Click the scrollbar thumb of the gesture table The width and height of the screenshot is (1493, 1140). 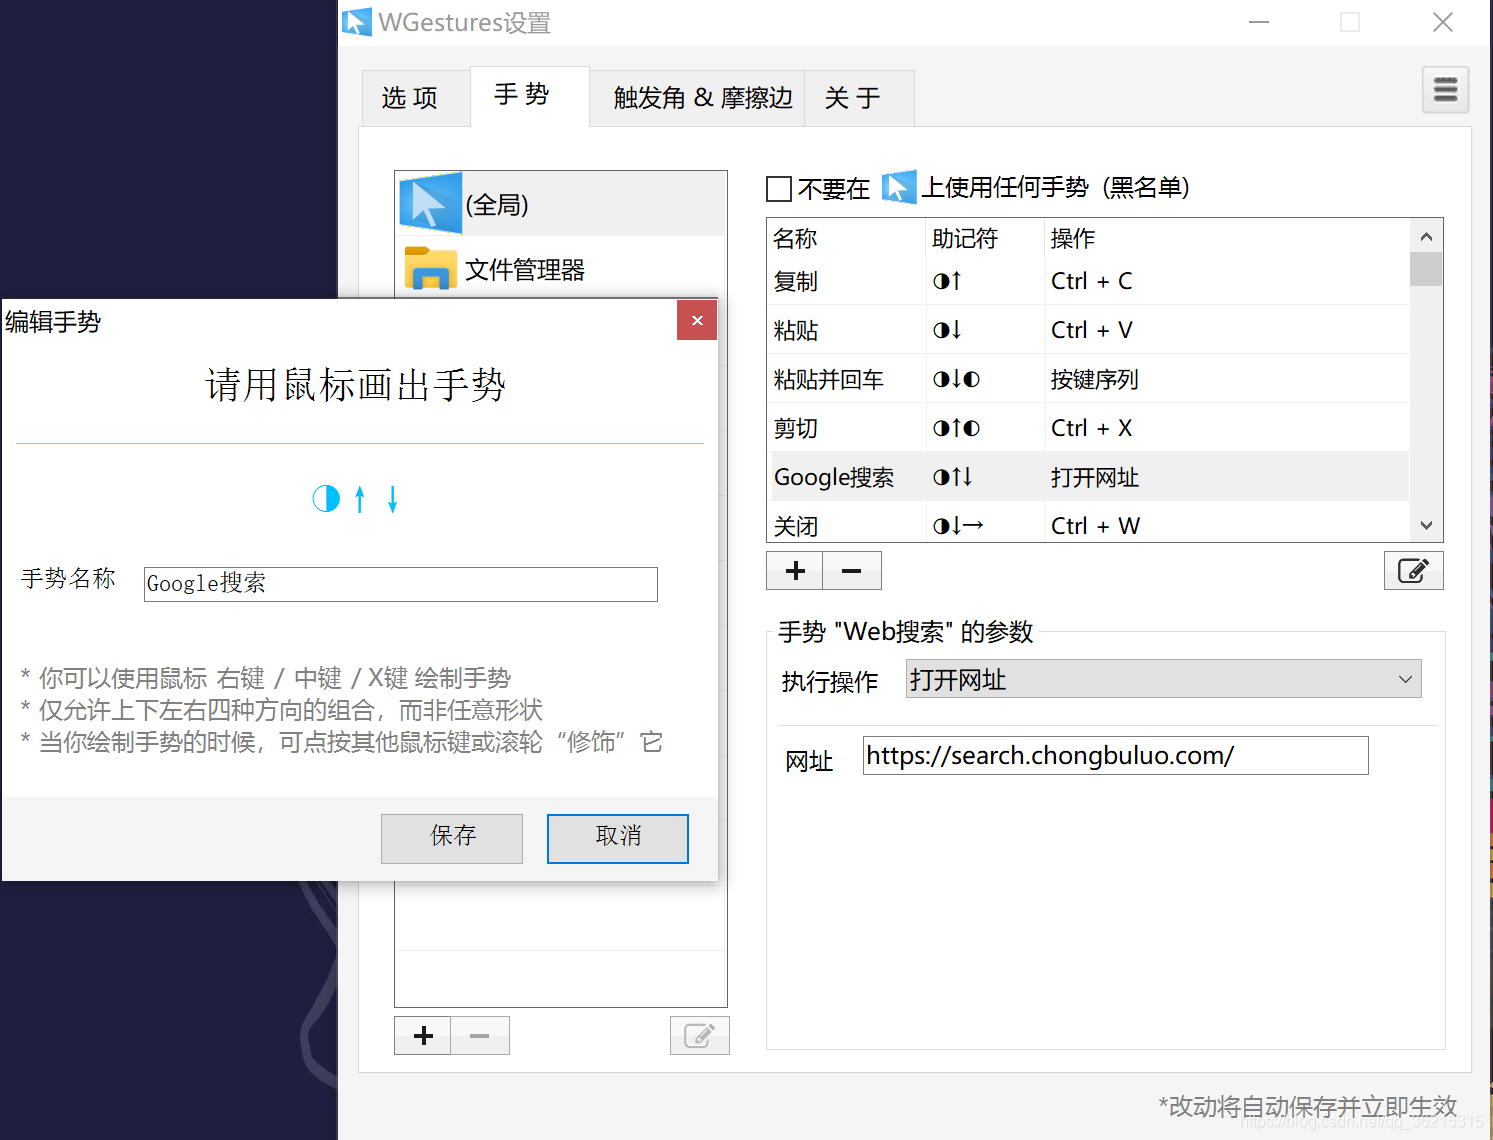tap(1426, 269)
